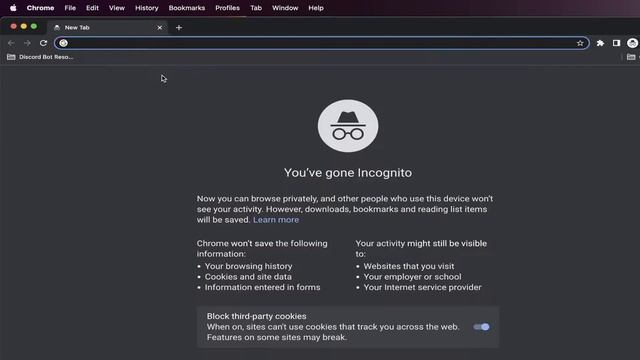Focus the address bar
Screen dimensions: 640x360
click(x=322, y=43)
